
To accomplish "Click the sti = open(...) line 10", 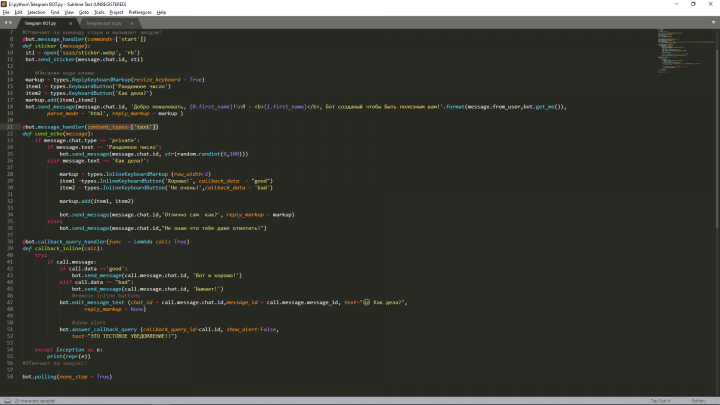I will click(83, 53).
